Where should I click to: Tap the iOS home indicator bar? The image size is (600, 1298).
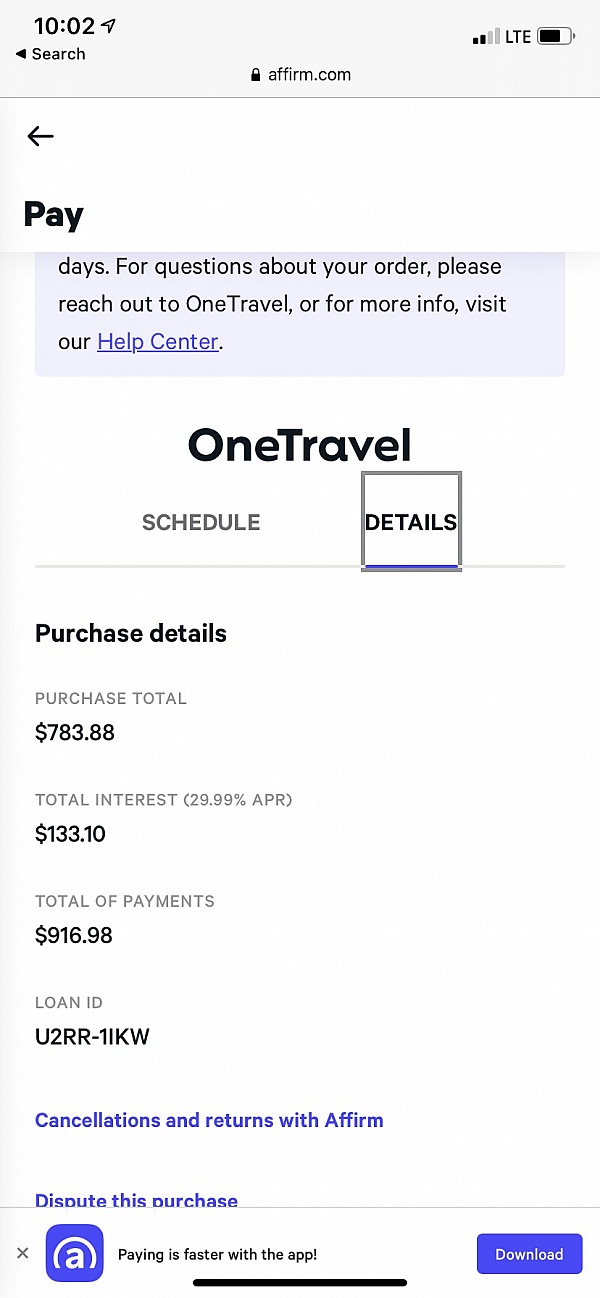pyautogui.click(x=300, y=1282)
